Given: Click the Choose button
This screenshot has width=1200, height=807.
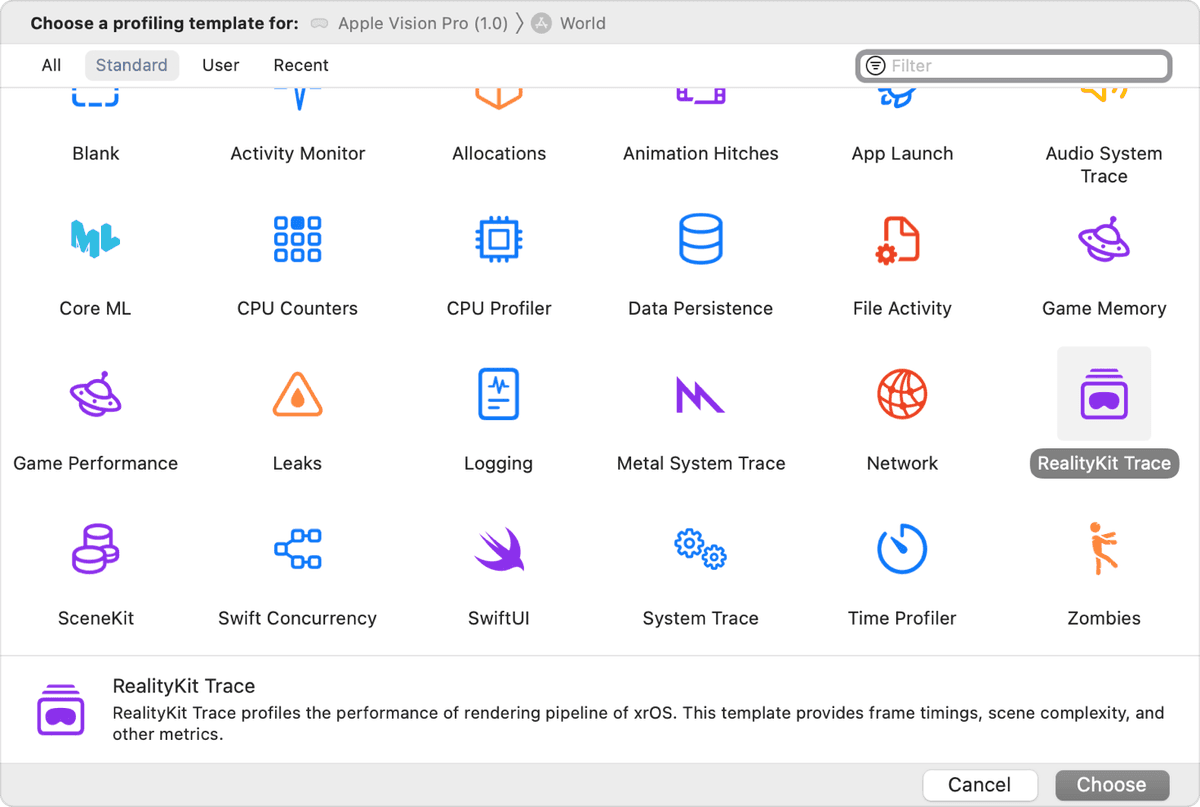Looking at the screenshot, I should pyautogui.click(x=1111, y=785).
